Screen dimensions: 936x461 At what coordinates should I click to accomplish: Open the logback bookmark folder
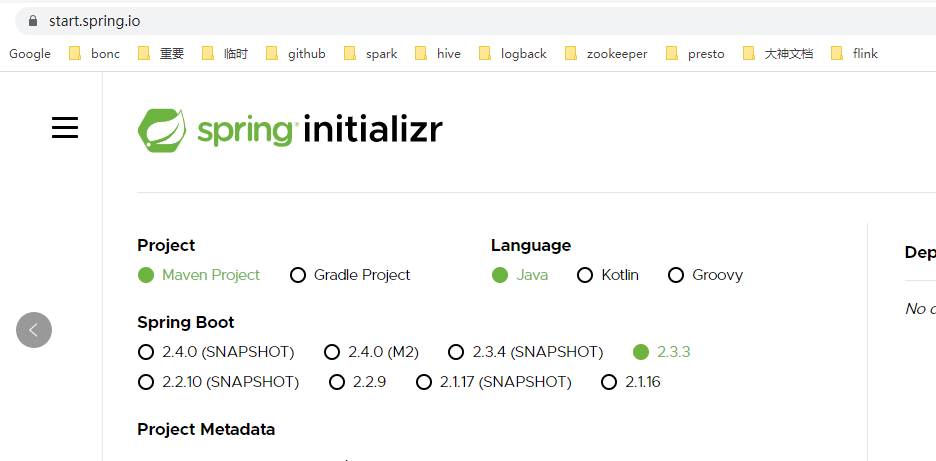tap(513, 54)
